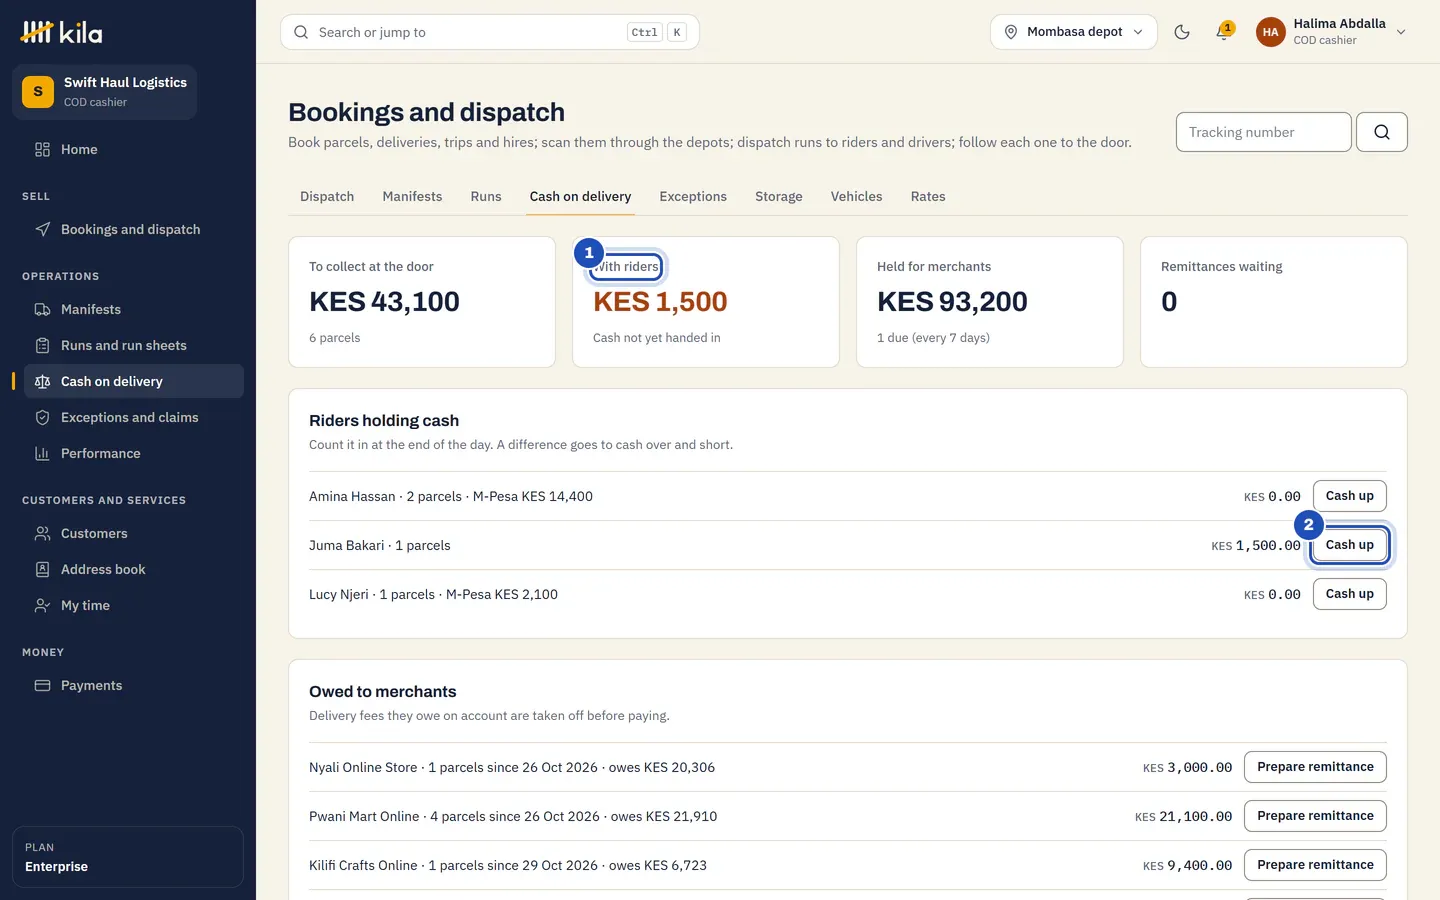This screenshot has height=900, width=1440.
Task: Expand the Halima Abdalla account menu
Action: pos(1332,32)
